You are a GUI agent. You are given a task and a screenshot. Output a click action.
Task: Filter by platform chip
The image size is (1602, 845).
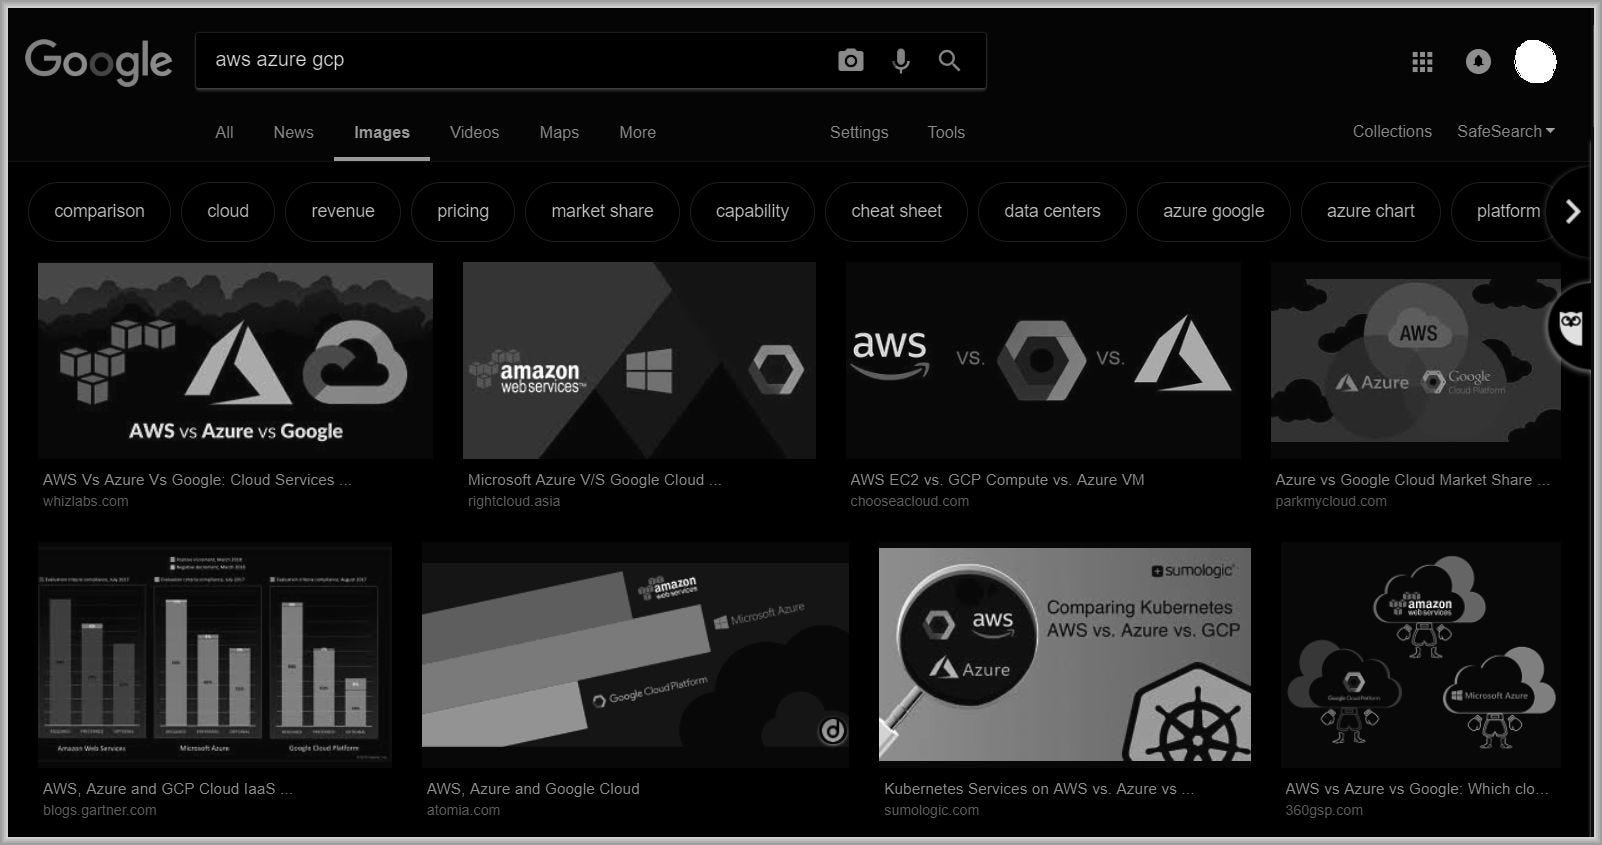(1505, 211)
